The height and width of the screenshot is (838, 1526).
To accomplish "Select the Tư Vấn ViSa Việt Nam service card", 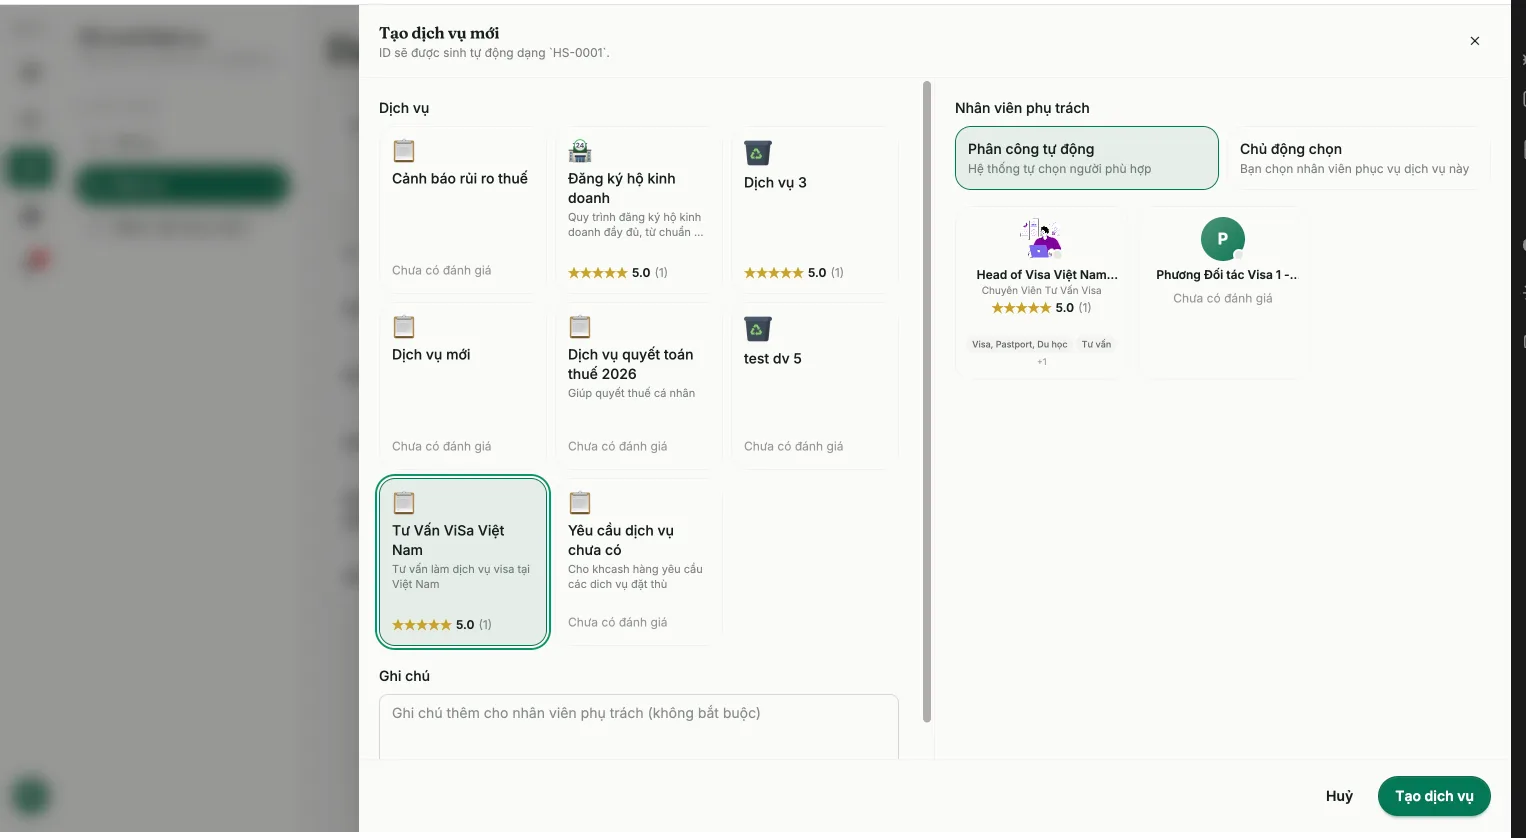I will tap(463, 562).
